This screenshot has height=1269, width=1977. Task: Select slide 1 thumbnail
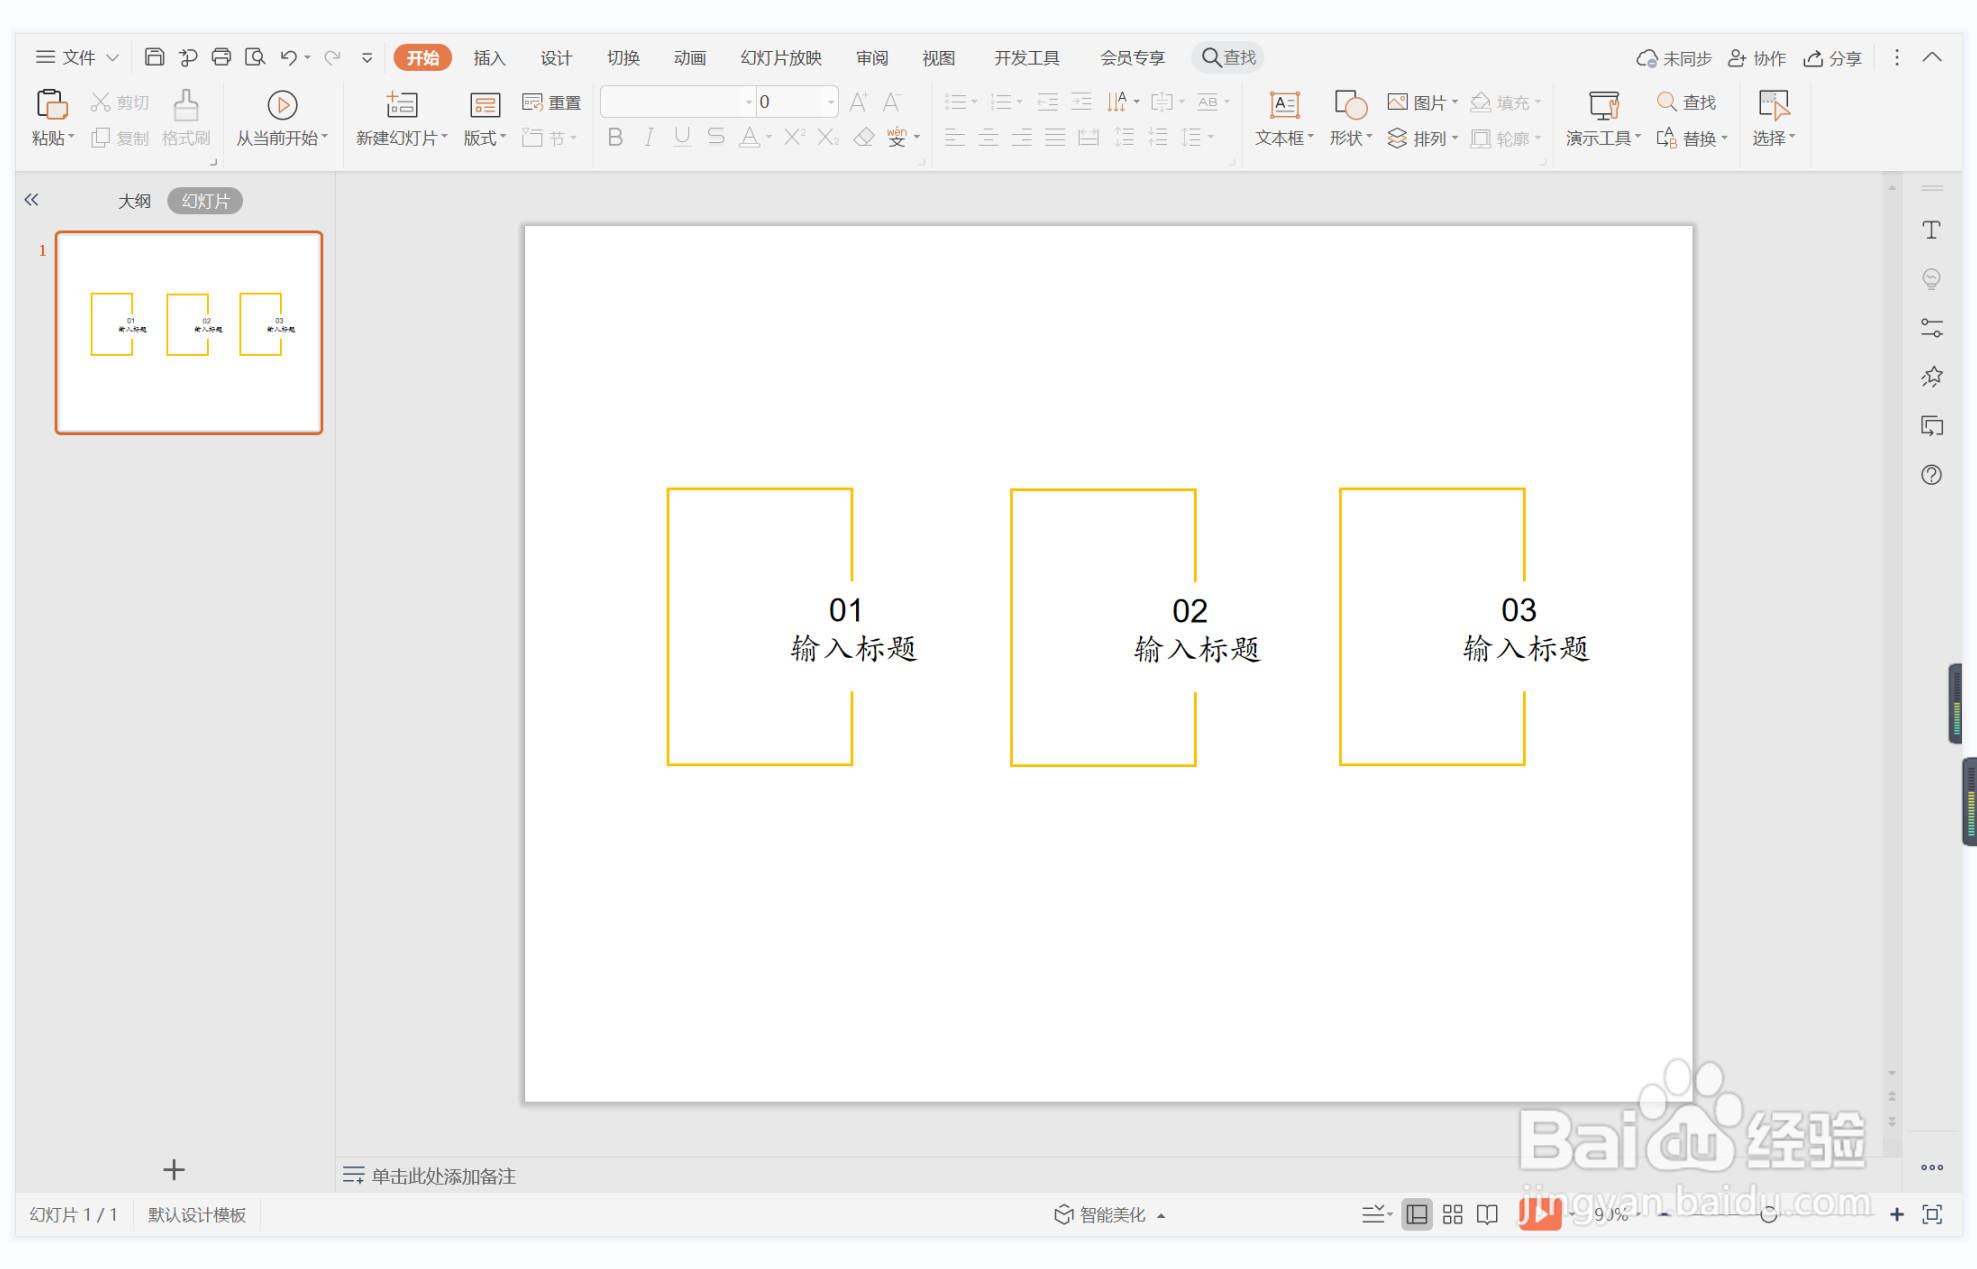pos(189,333)
